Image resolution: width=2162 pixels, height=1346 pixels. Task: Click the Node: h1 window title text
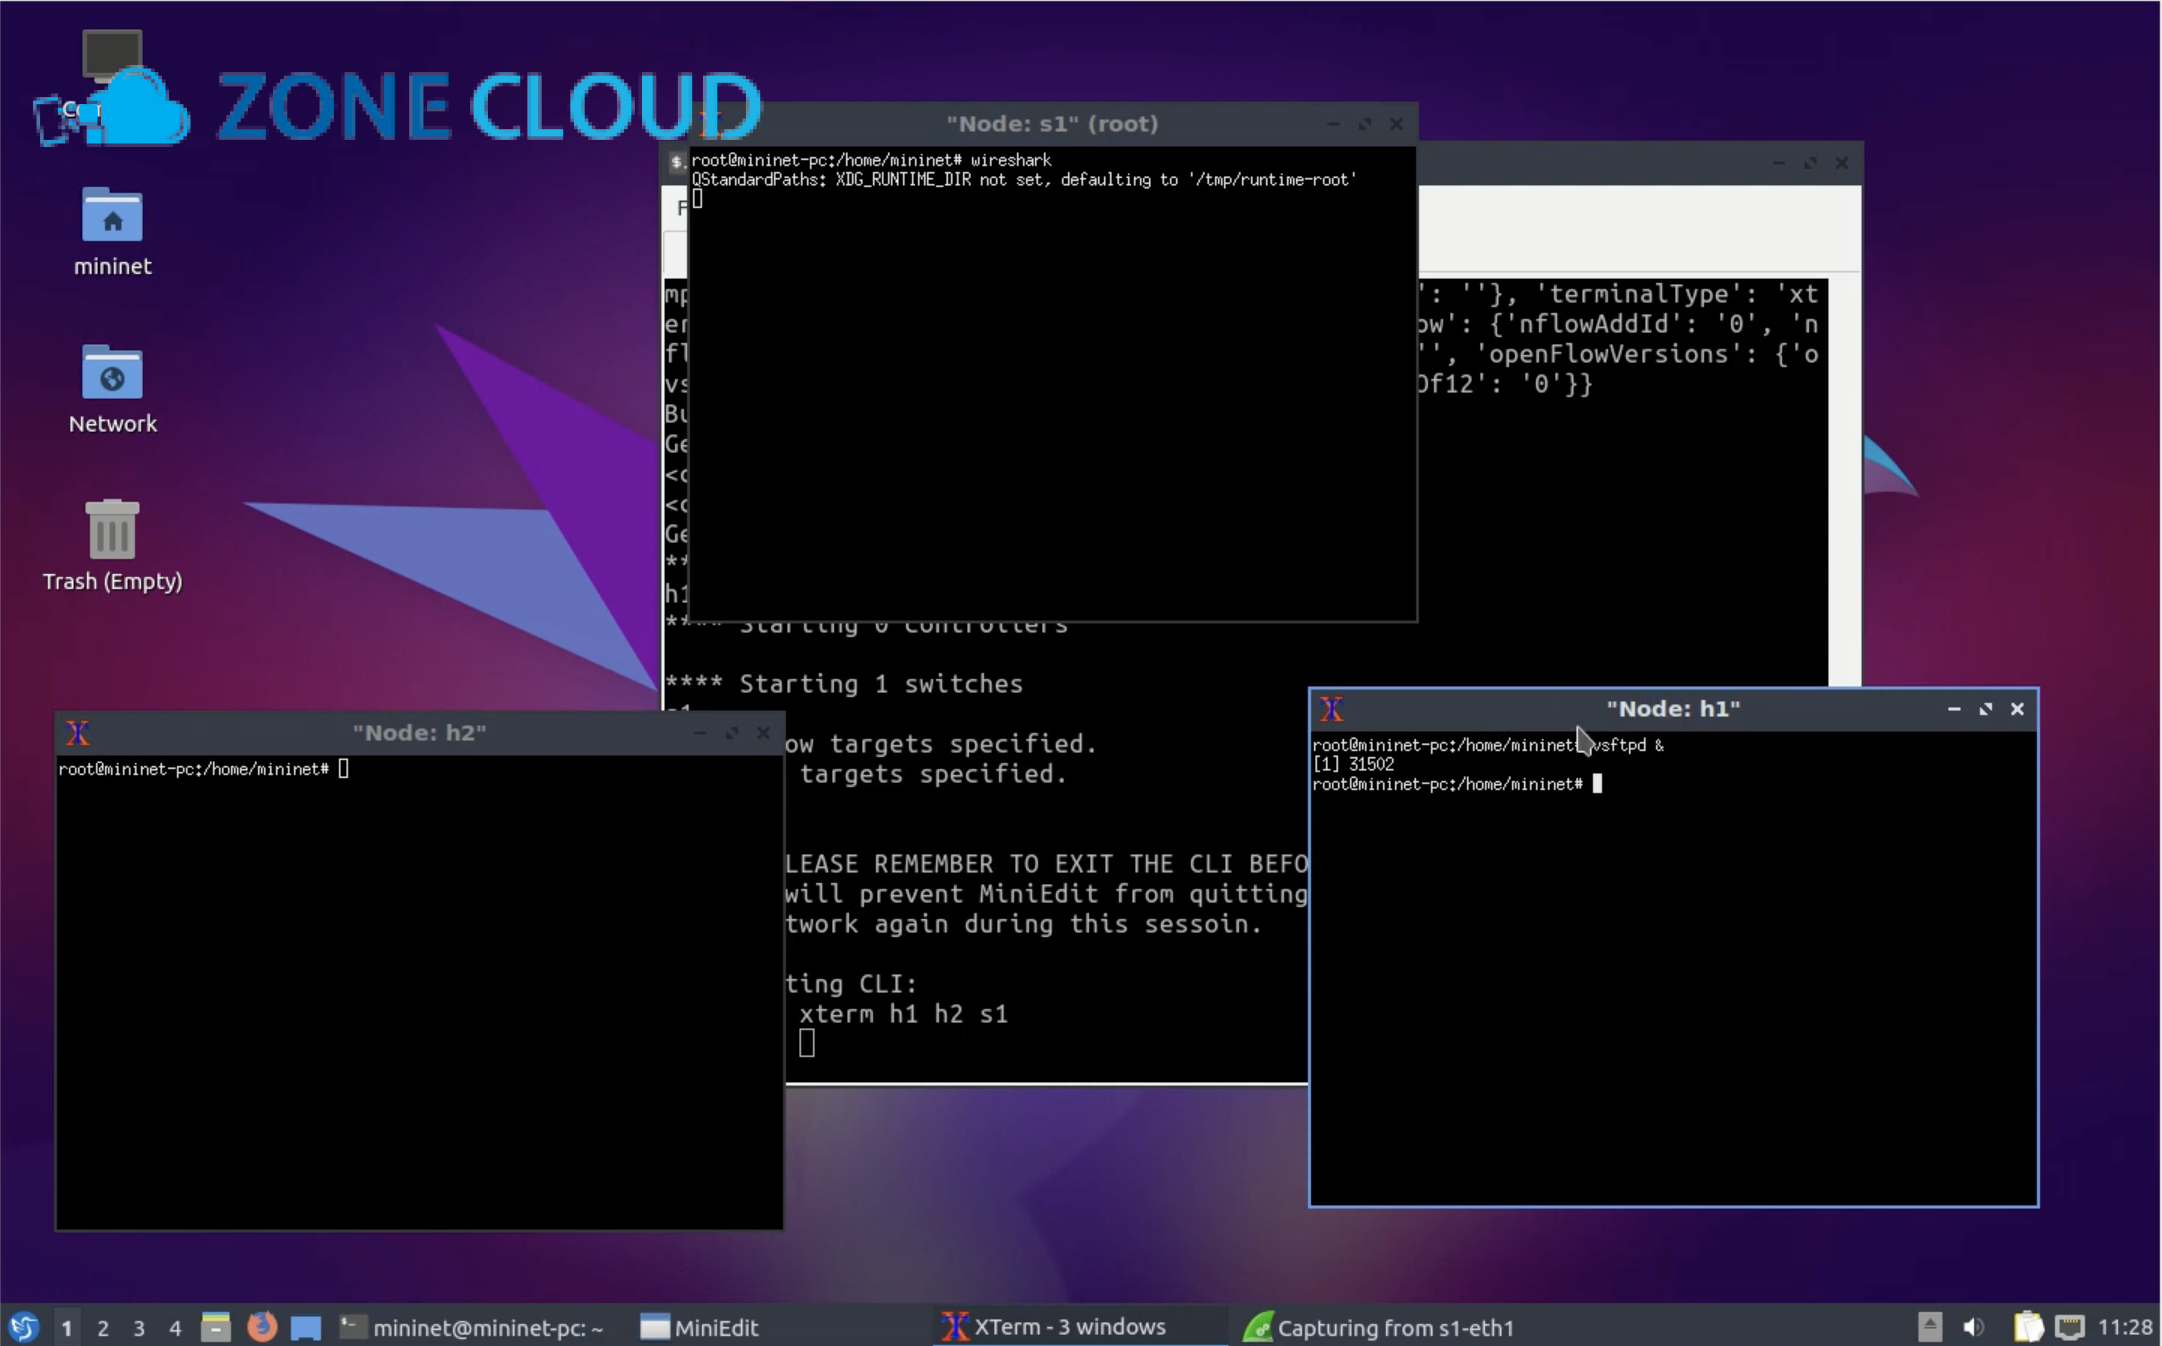click(1673, 709)
